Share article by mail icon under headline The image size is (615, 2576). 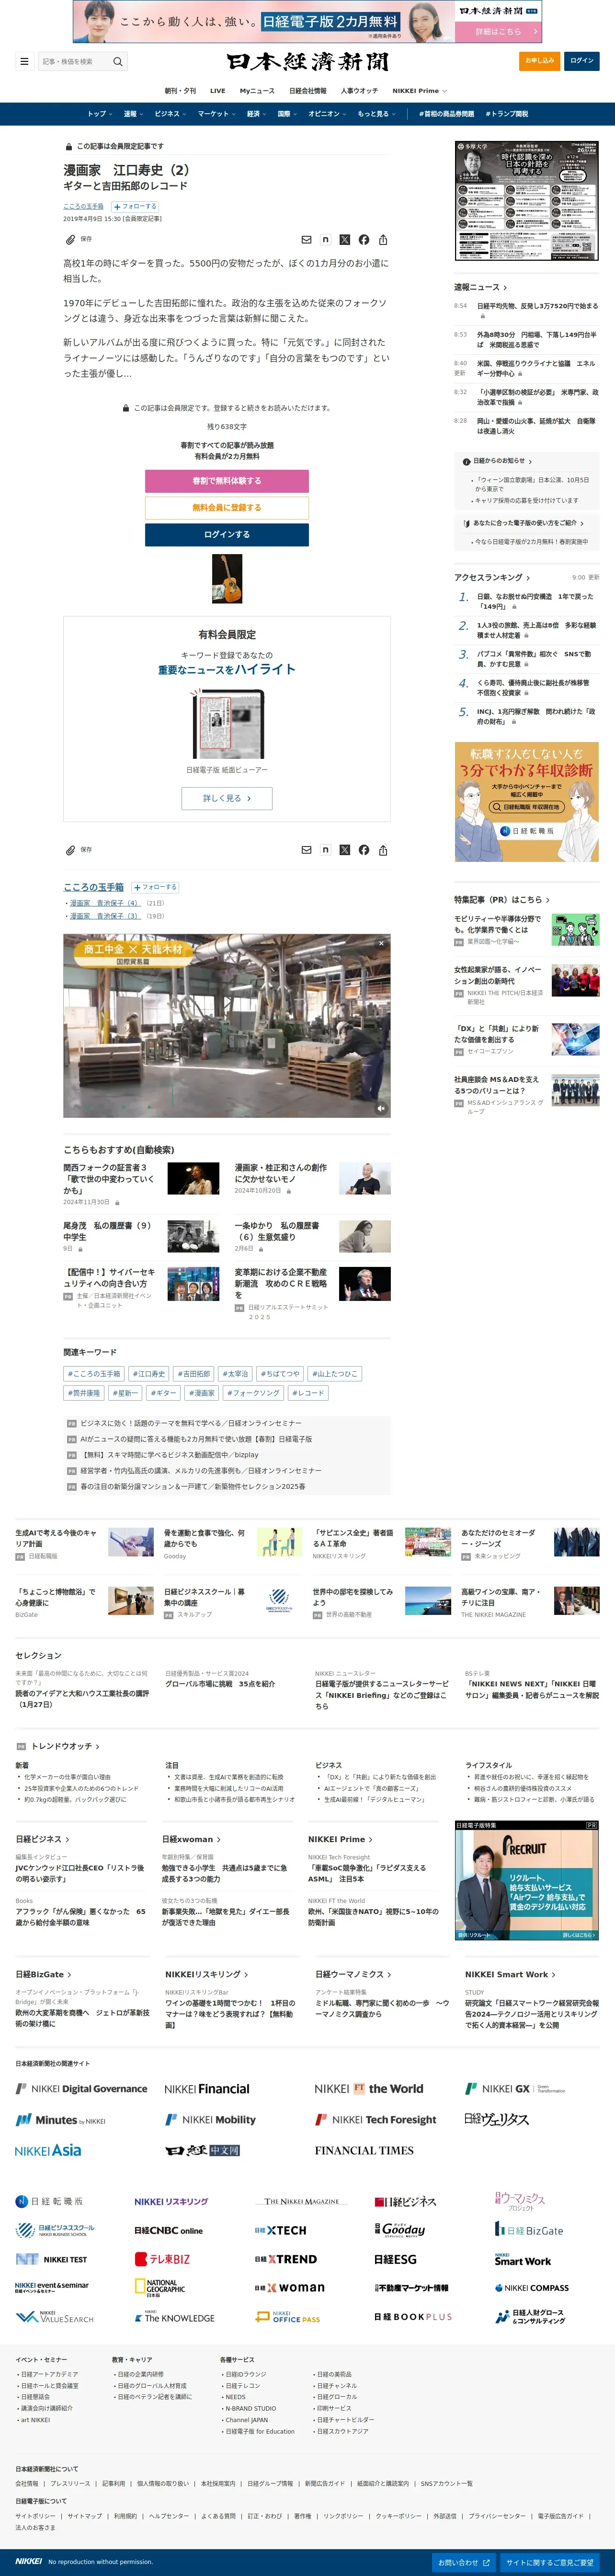[306, 240]
